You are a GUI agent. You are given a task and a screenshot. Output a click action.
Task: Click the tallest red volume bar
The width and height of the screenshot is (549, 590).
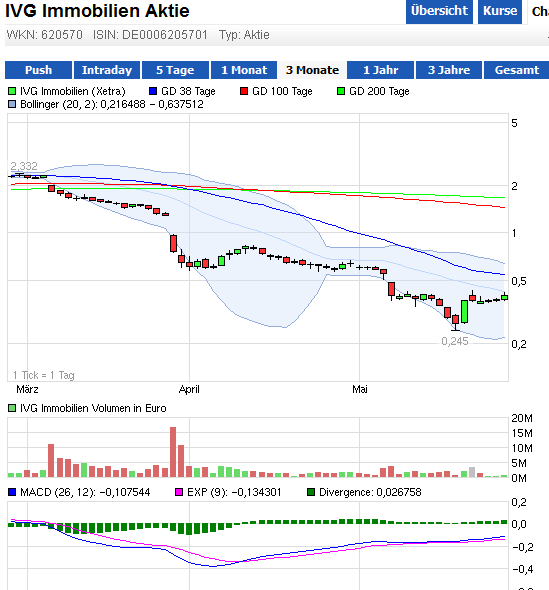173,452
